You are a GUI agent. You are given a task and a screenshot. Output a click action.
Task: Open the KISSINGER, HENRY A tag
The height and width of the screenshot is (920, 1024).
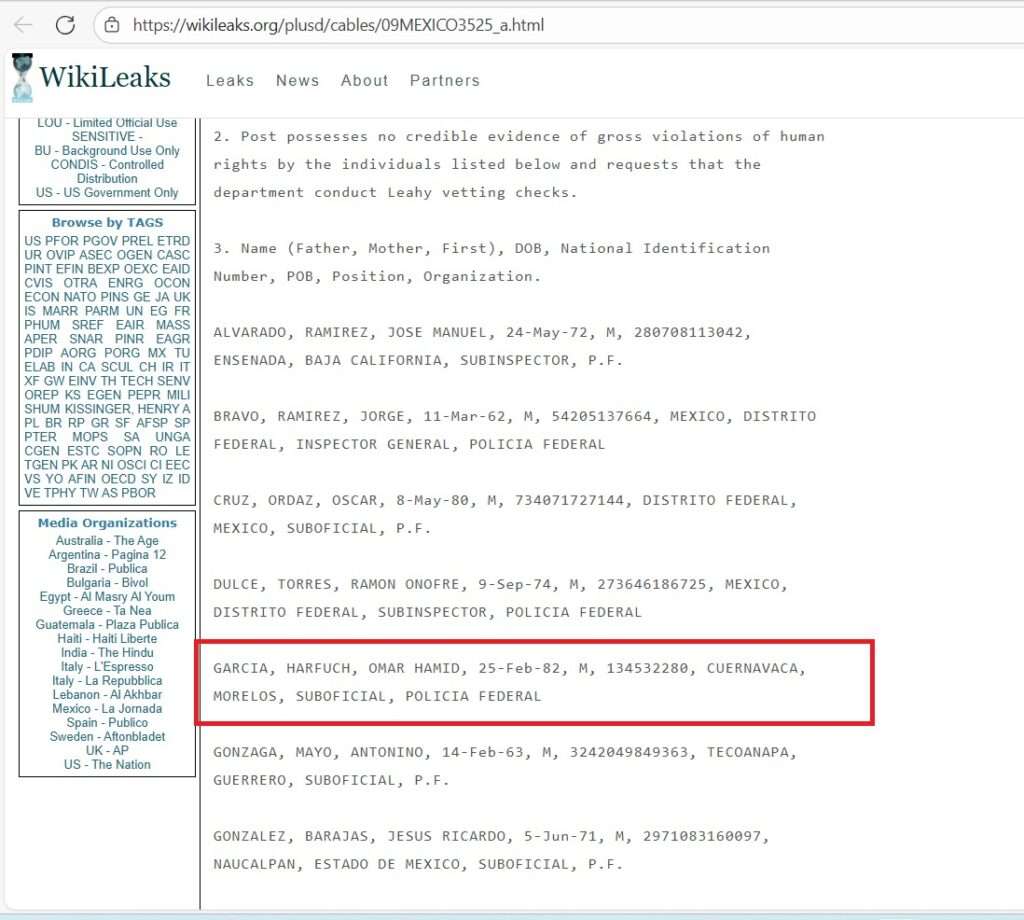(x=125, y=409)
